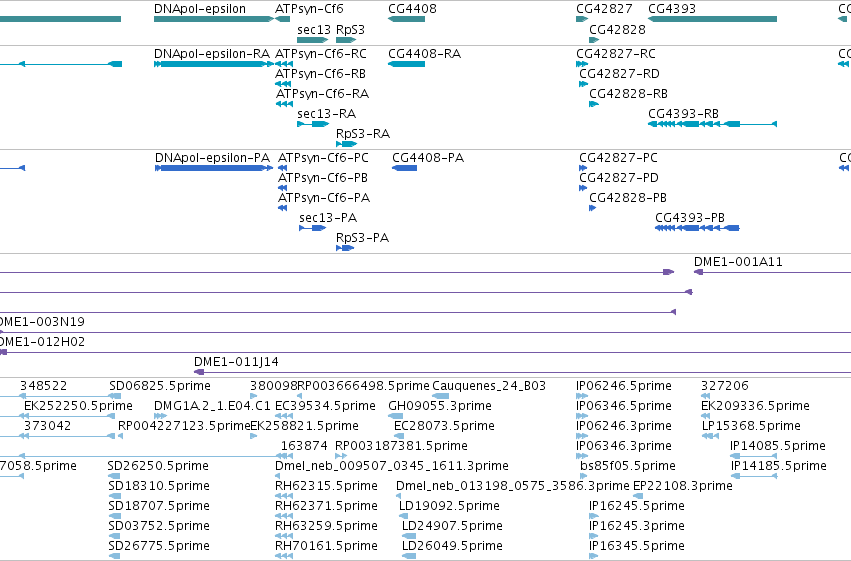Select the IP06346.5prime EST label

click(624, 406)
